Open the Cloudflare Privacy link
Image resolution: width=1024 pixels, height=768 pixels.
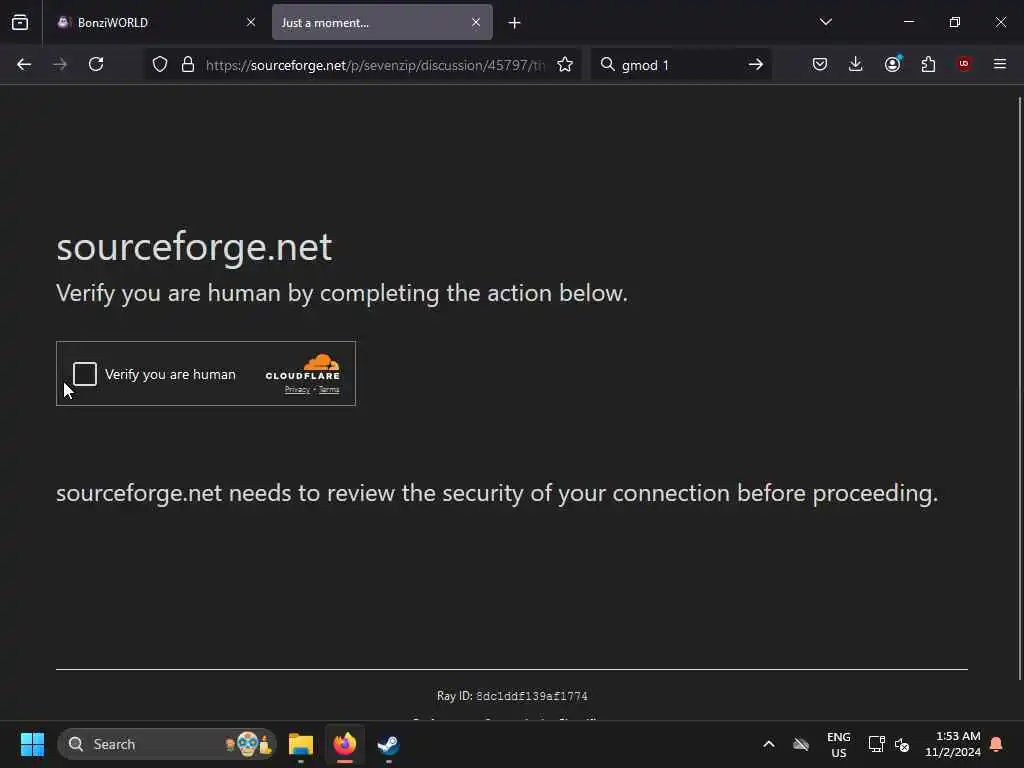pos(297,390)
